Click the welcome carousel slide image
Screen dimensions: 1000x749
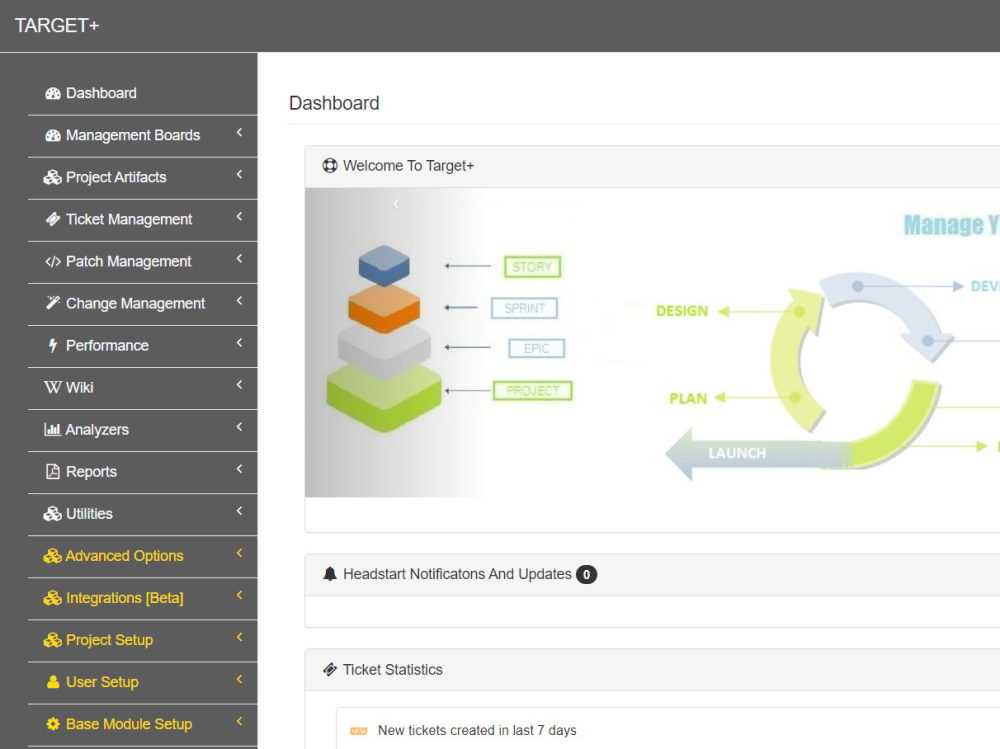coord(652,343)
